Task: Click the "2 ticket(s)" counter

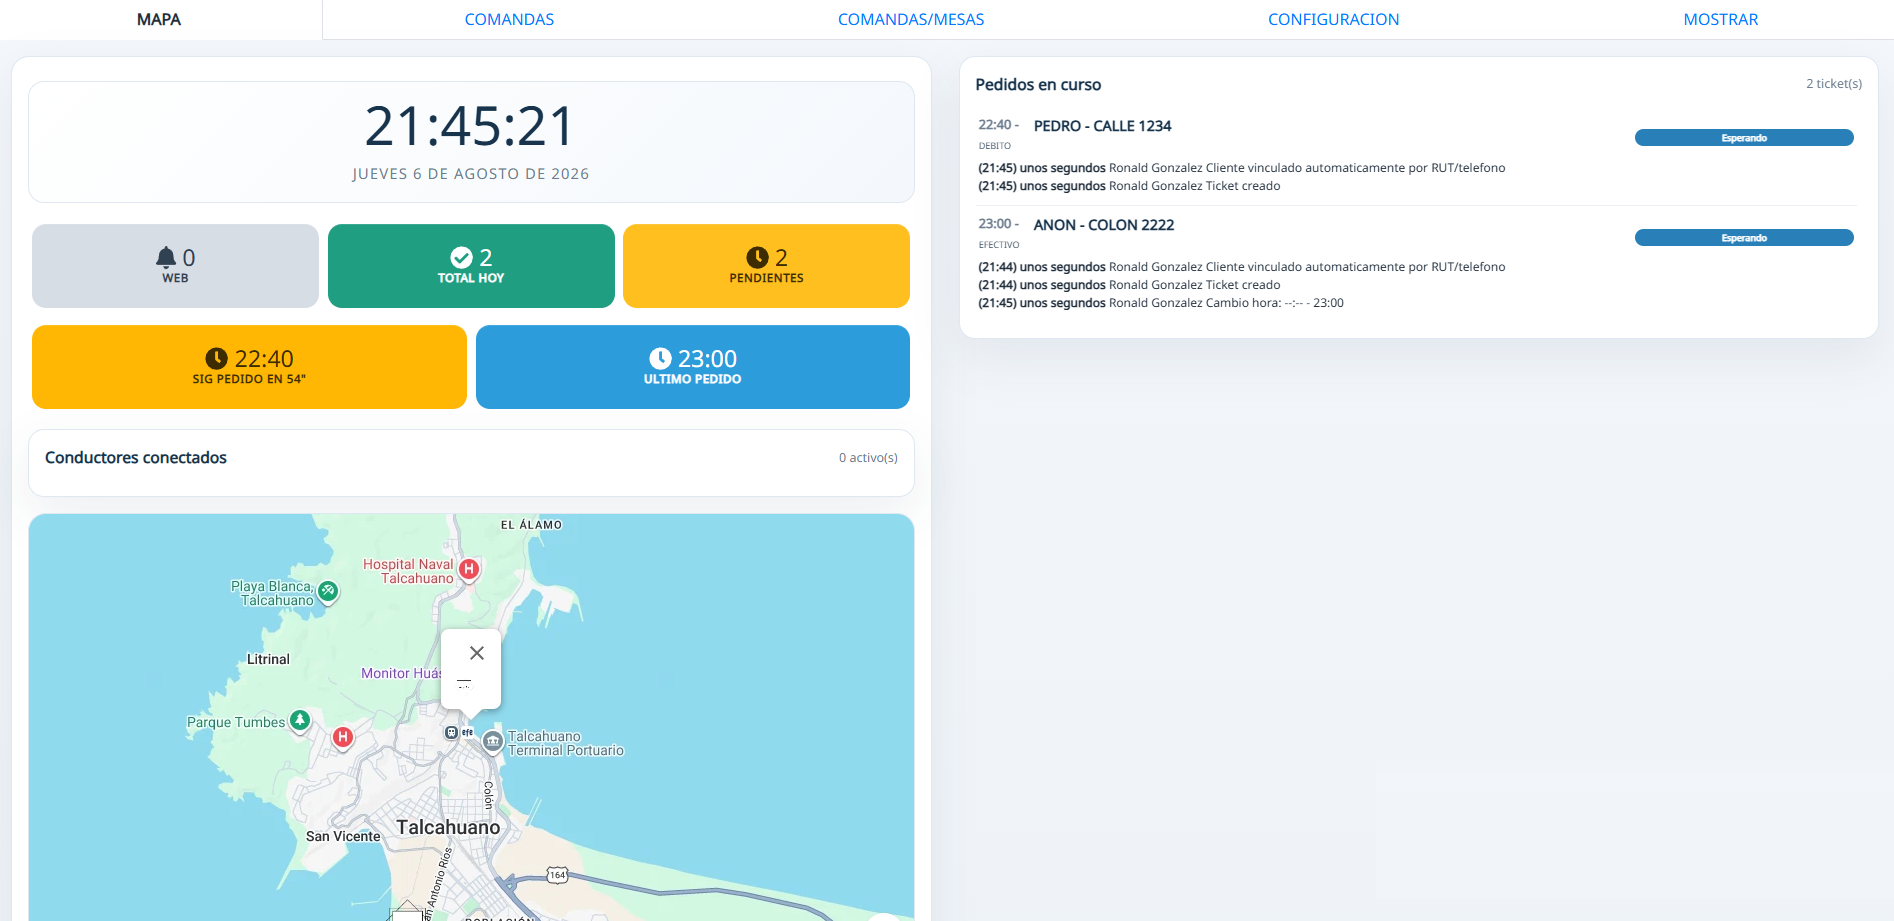Action: [x=1834, y=84]
